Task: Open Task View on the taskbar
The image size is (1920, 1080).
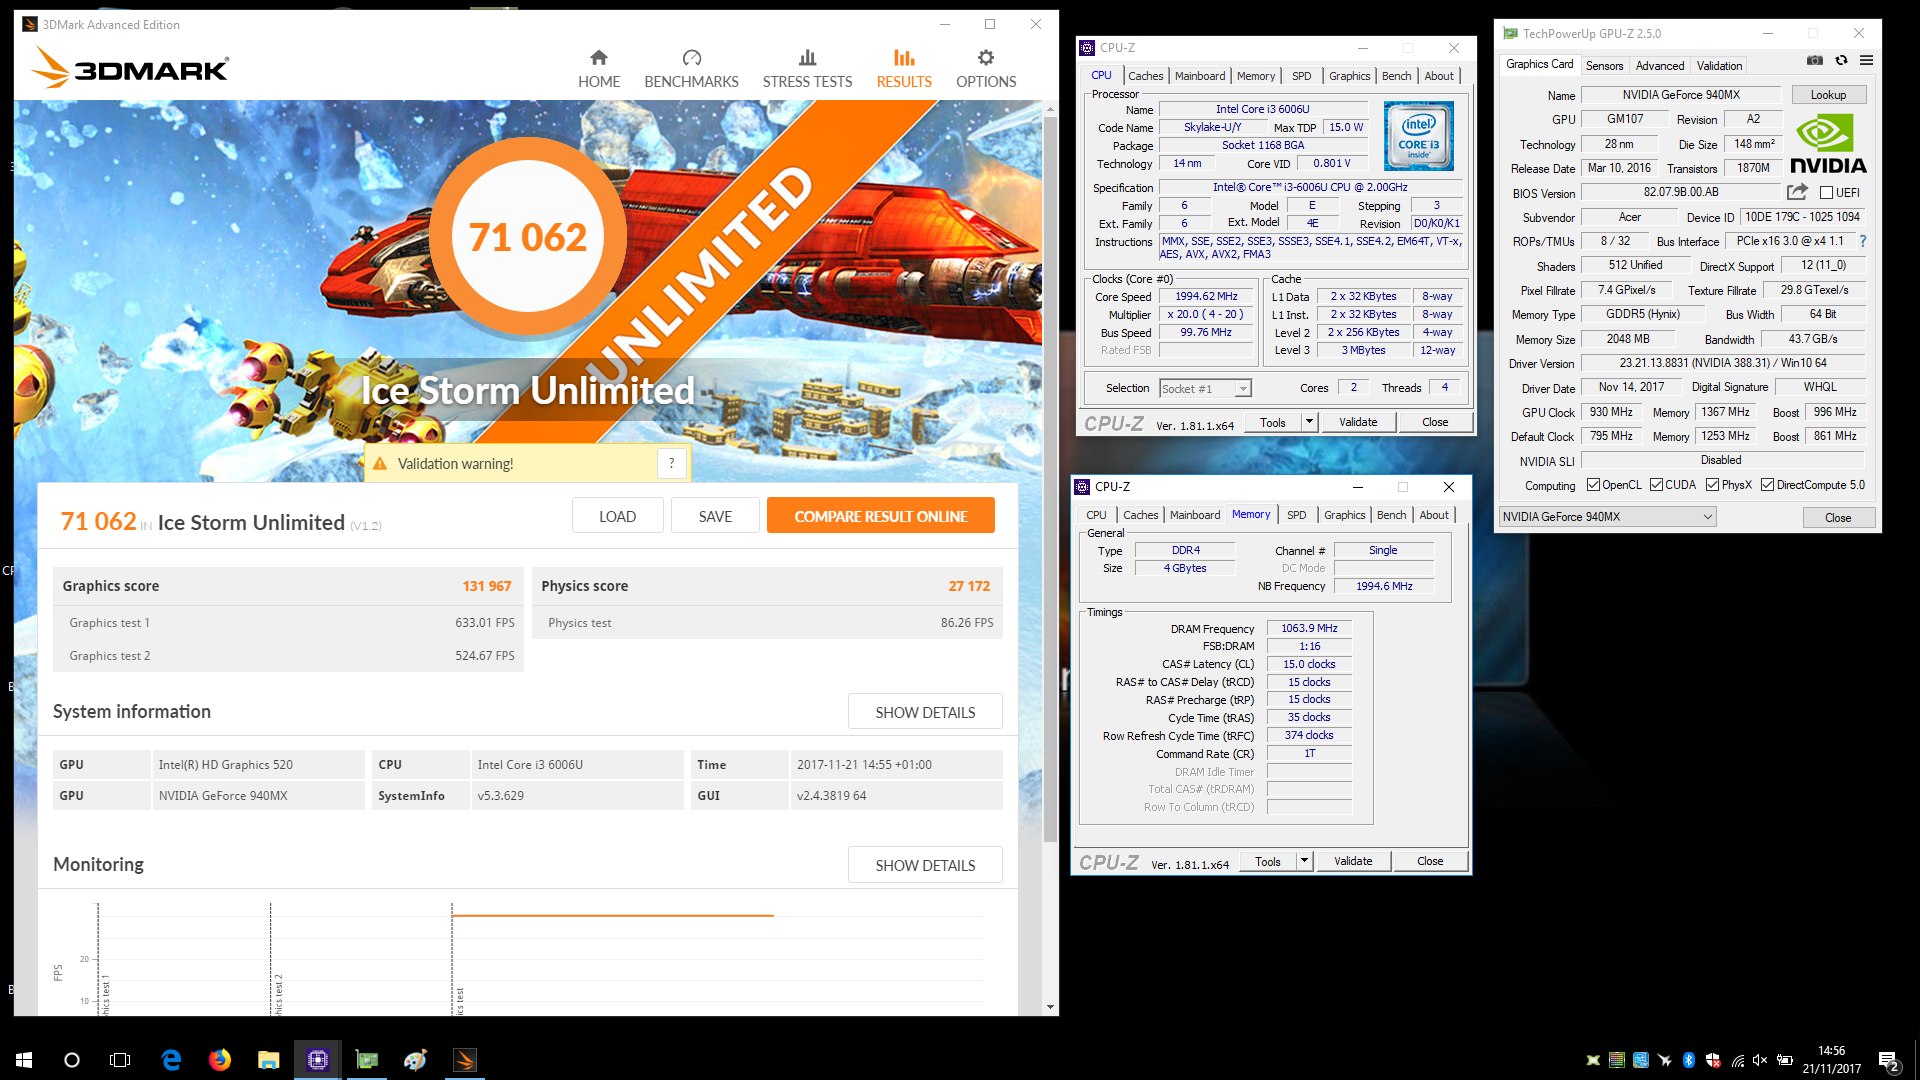Action: 120,1060
